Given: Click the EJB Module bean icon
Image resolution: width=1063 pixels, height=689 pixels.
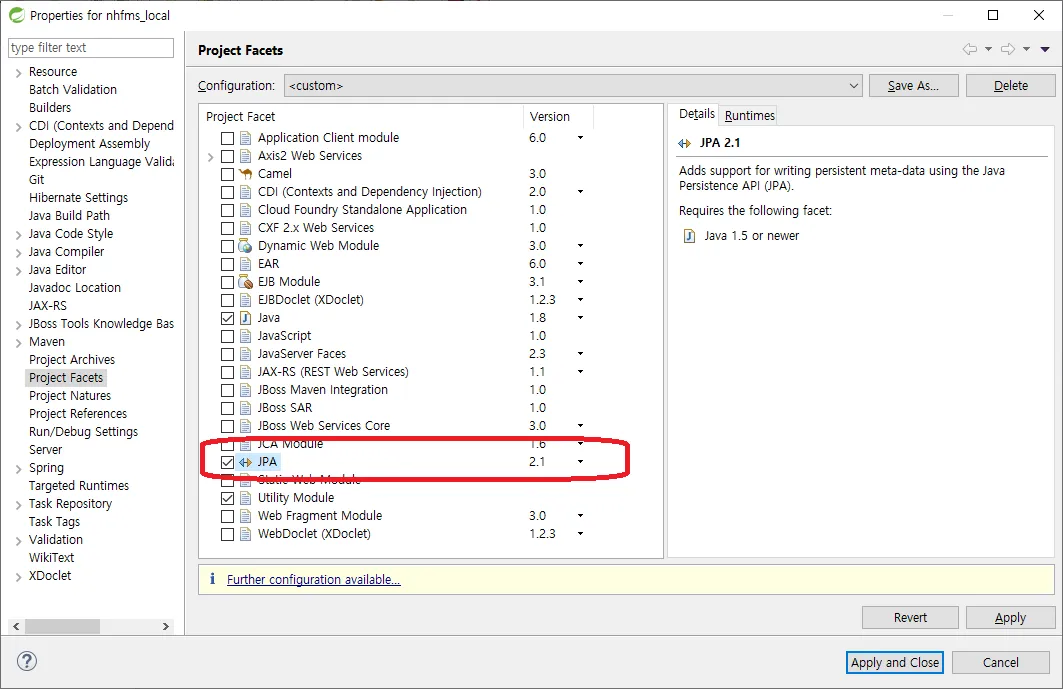Looking at the screenshot, I should click(x=245, y=281).
